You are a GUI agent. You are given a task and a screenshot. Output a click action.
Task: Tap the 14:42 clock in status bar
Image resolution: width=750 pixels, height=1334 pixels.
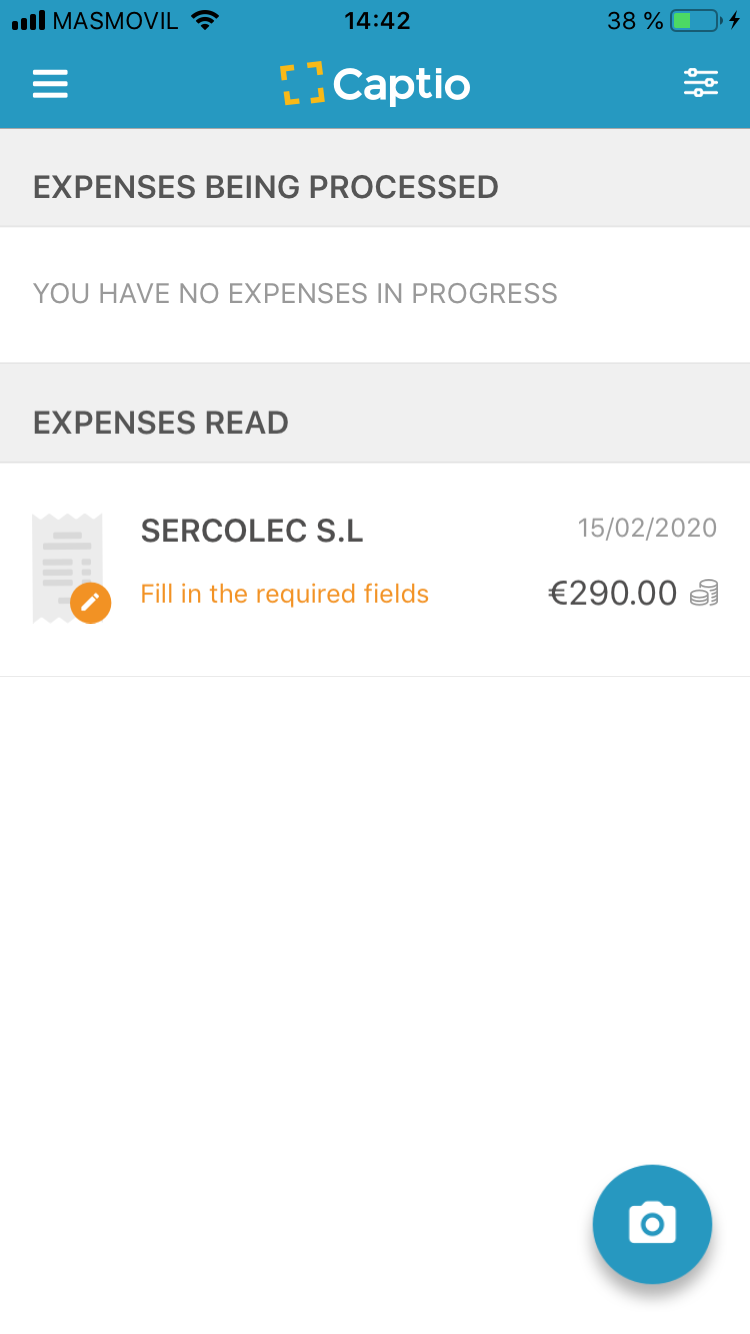[x=377, y=20]
